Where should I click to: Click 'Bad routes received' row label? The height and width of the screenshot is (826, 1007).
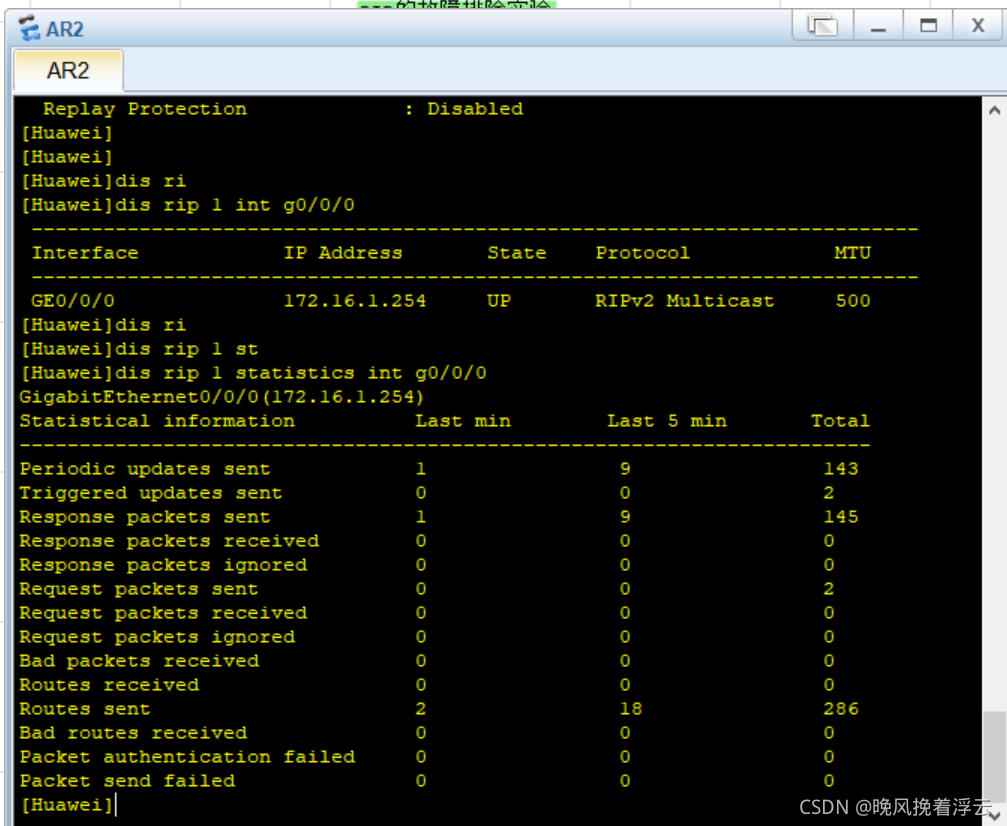pyautogui.click(x=133, y=733)
